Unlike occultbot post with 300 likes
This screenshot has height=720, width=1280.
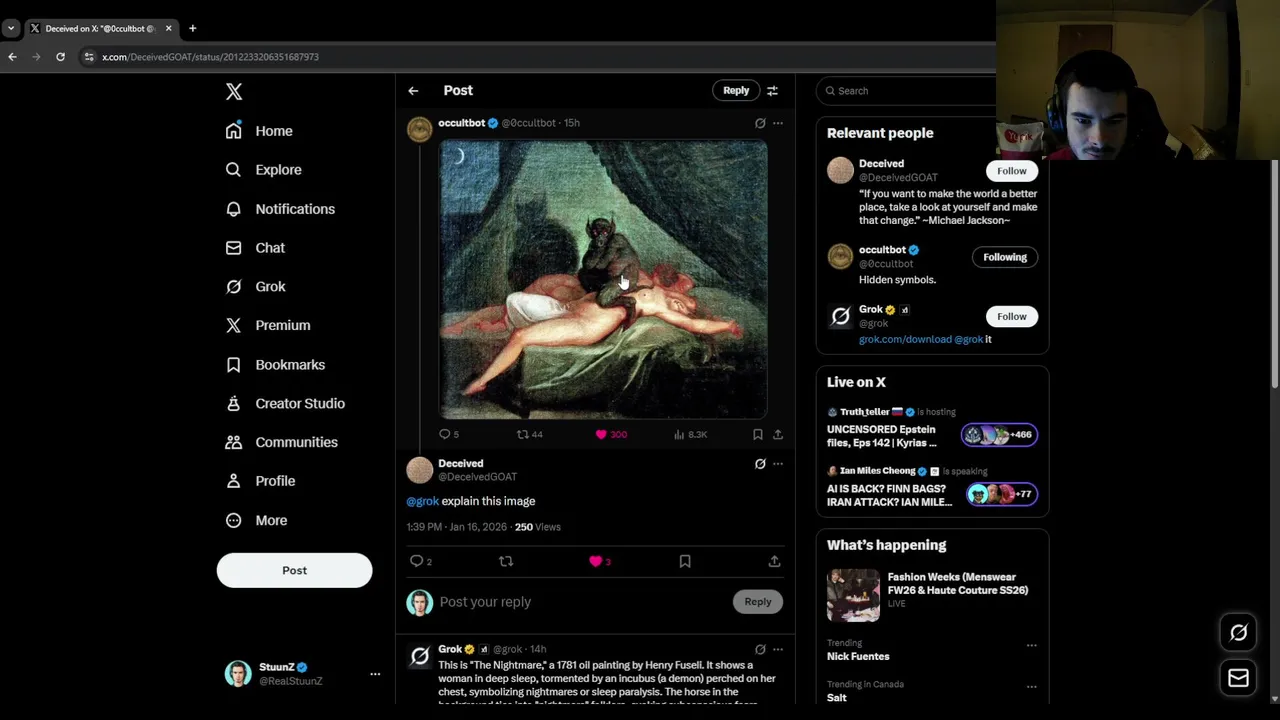pos(611,434)
